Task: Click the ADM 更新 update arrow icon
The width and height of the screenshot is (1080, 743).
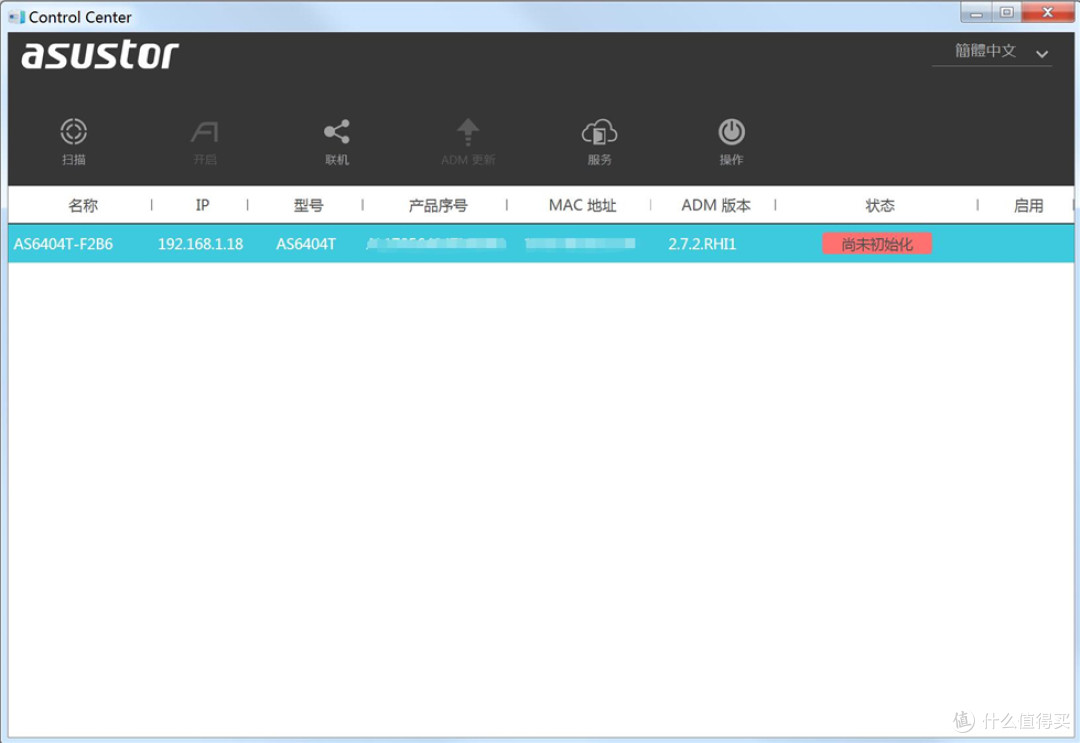Action: click(x=468, y=132)
